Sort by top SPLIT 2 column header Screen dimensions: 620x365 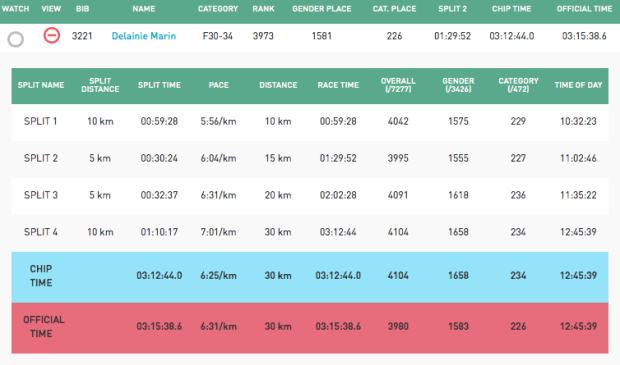coord(452,9)
